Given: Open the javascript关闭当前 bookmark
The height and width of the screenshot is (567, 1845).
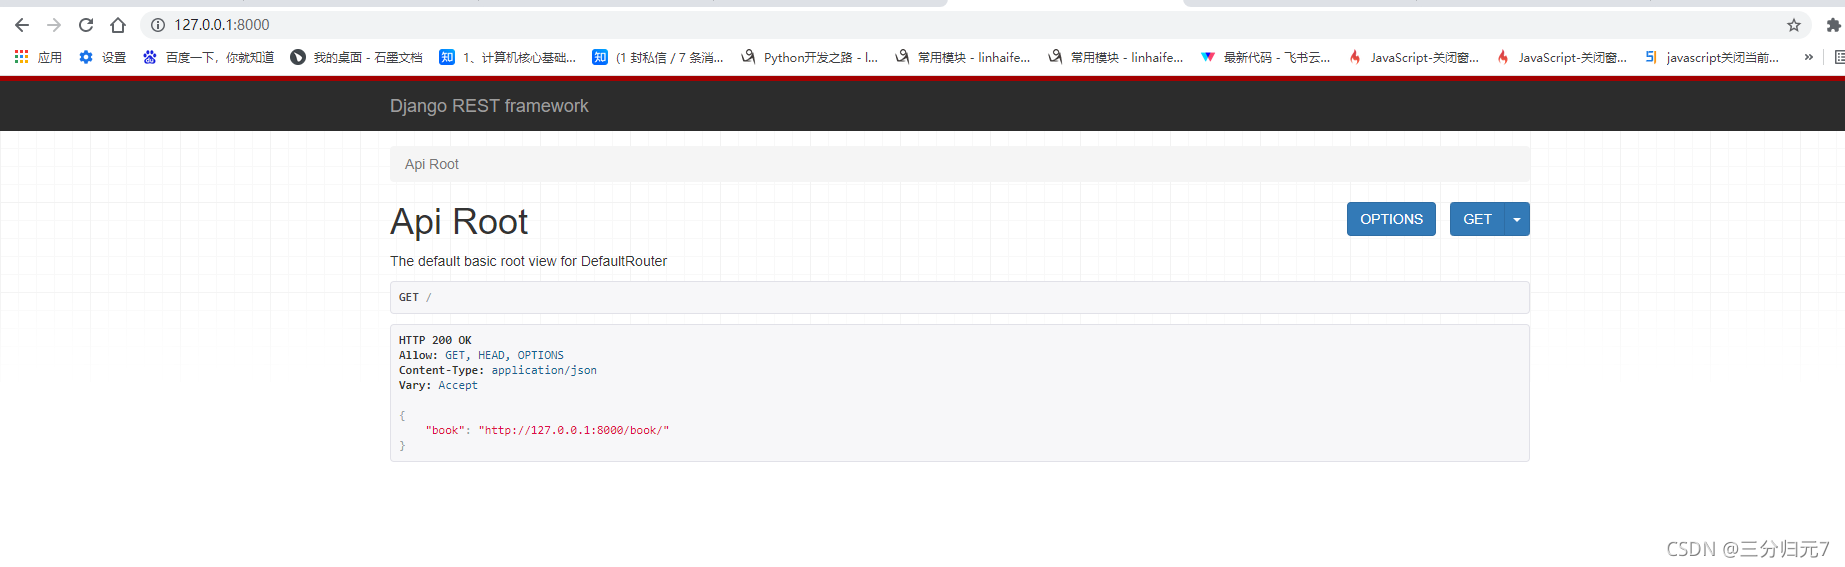Looking at the screenshot, I should (x=1711, y=57).
